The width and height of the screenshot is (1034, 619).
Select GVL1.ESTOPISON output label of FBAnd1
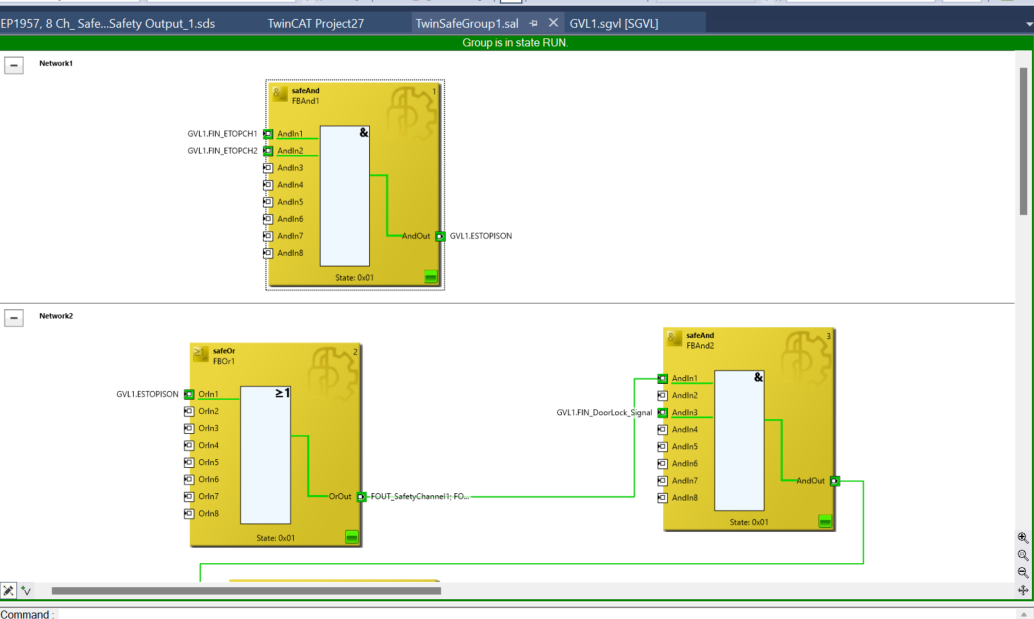[481, 236]
